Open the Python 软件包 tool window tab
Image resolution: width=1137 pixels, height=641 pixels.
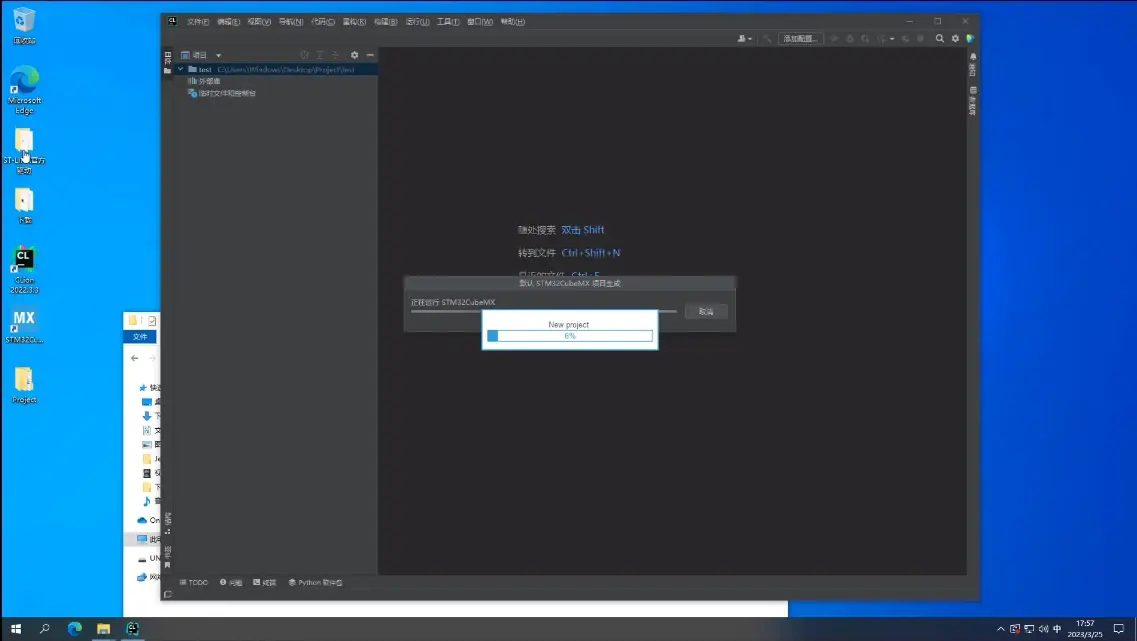[x=315, y=582]
